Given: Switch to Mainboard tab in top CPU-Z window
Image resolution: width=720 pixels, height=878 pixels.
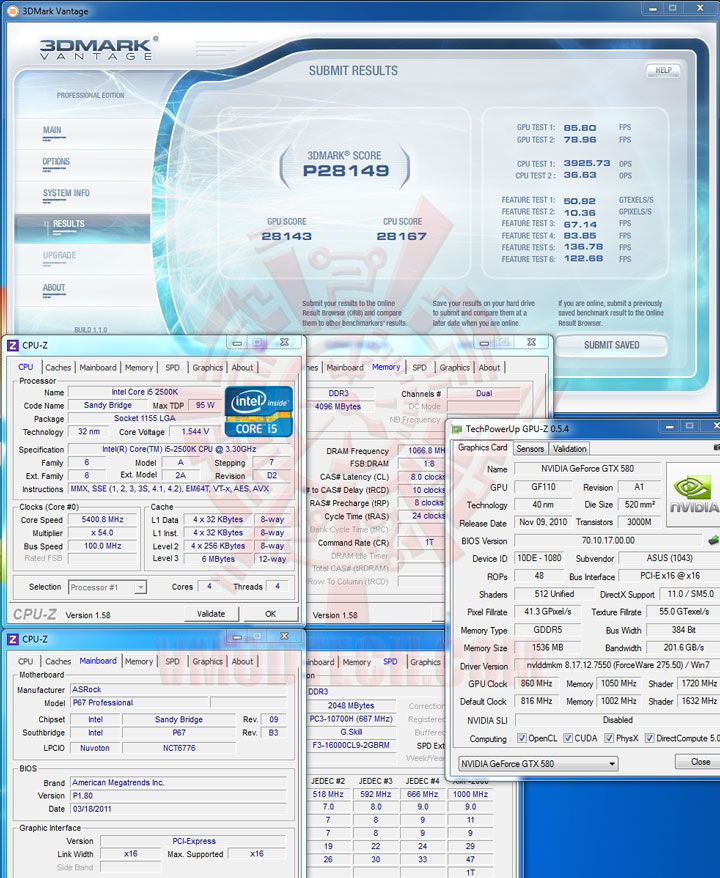Looking at the screenshot, I should [98, 367].
